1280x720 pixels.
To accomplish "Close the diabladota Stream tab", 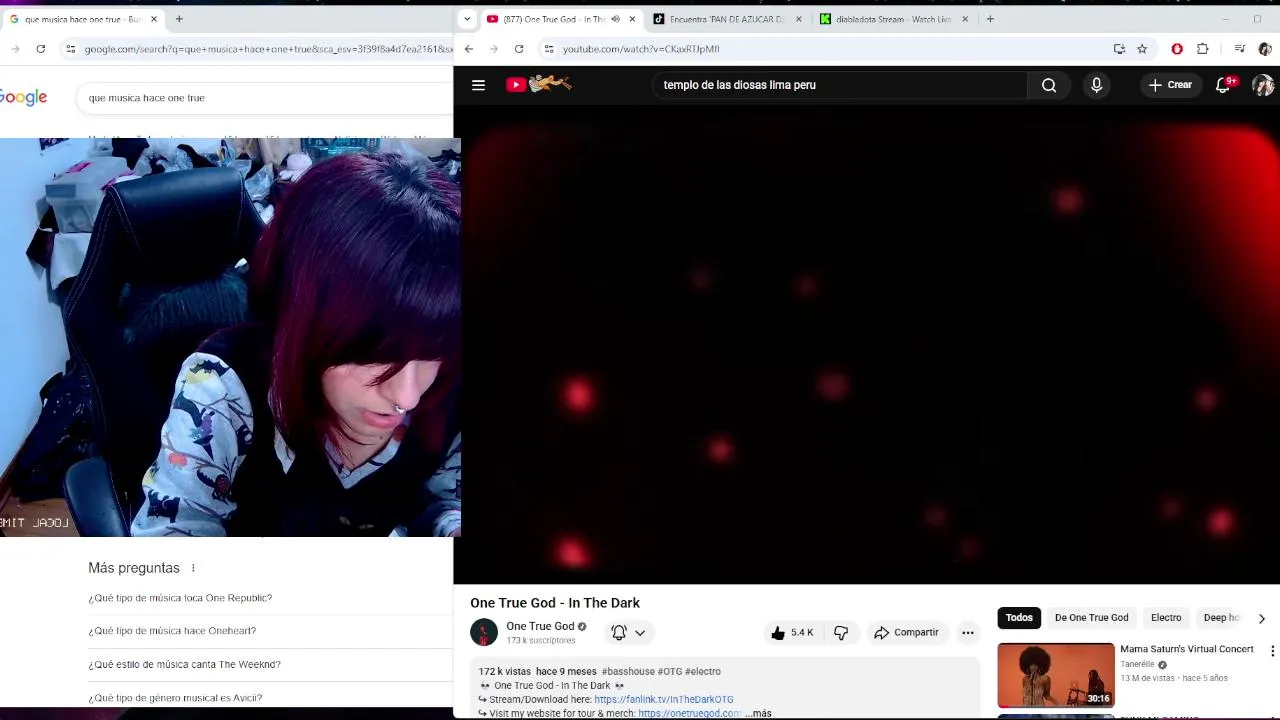I will 965,19.
